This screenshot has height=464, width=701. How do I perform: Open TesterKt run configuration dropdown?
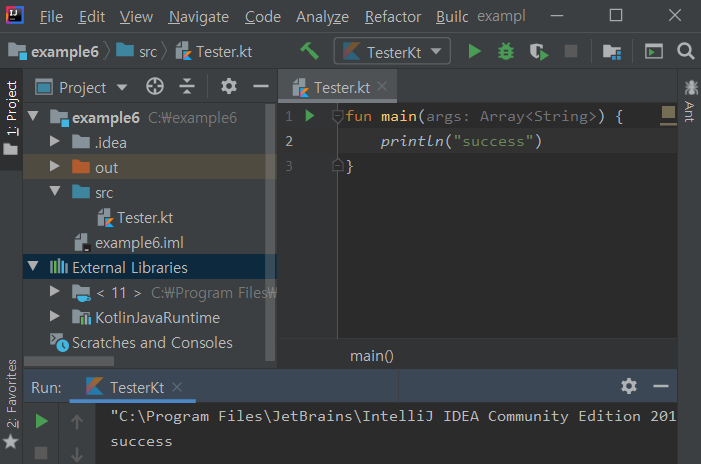tap(392, 52)
